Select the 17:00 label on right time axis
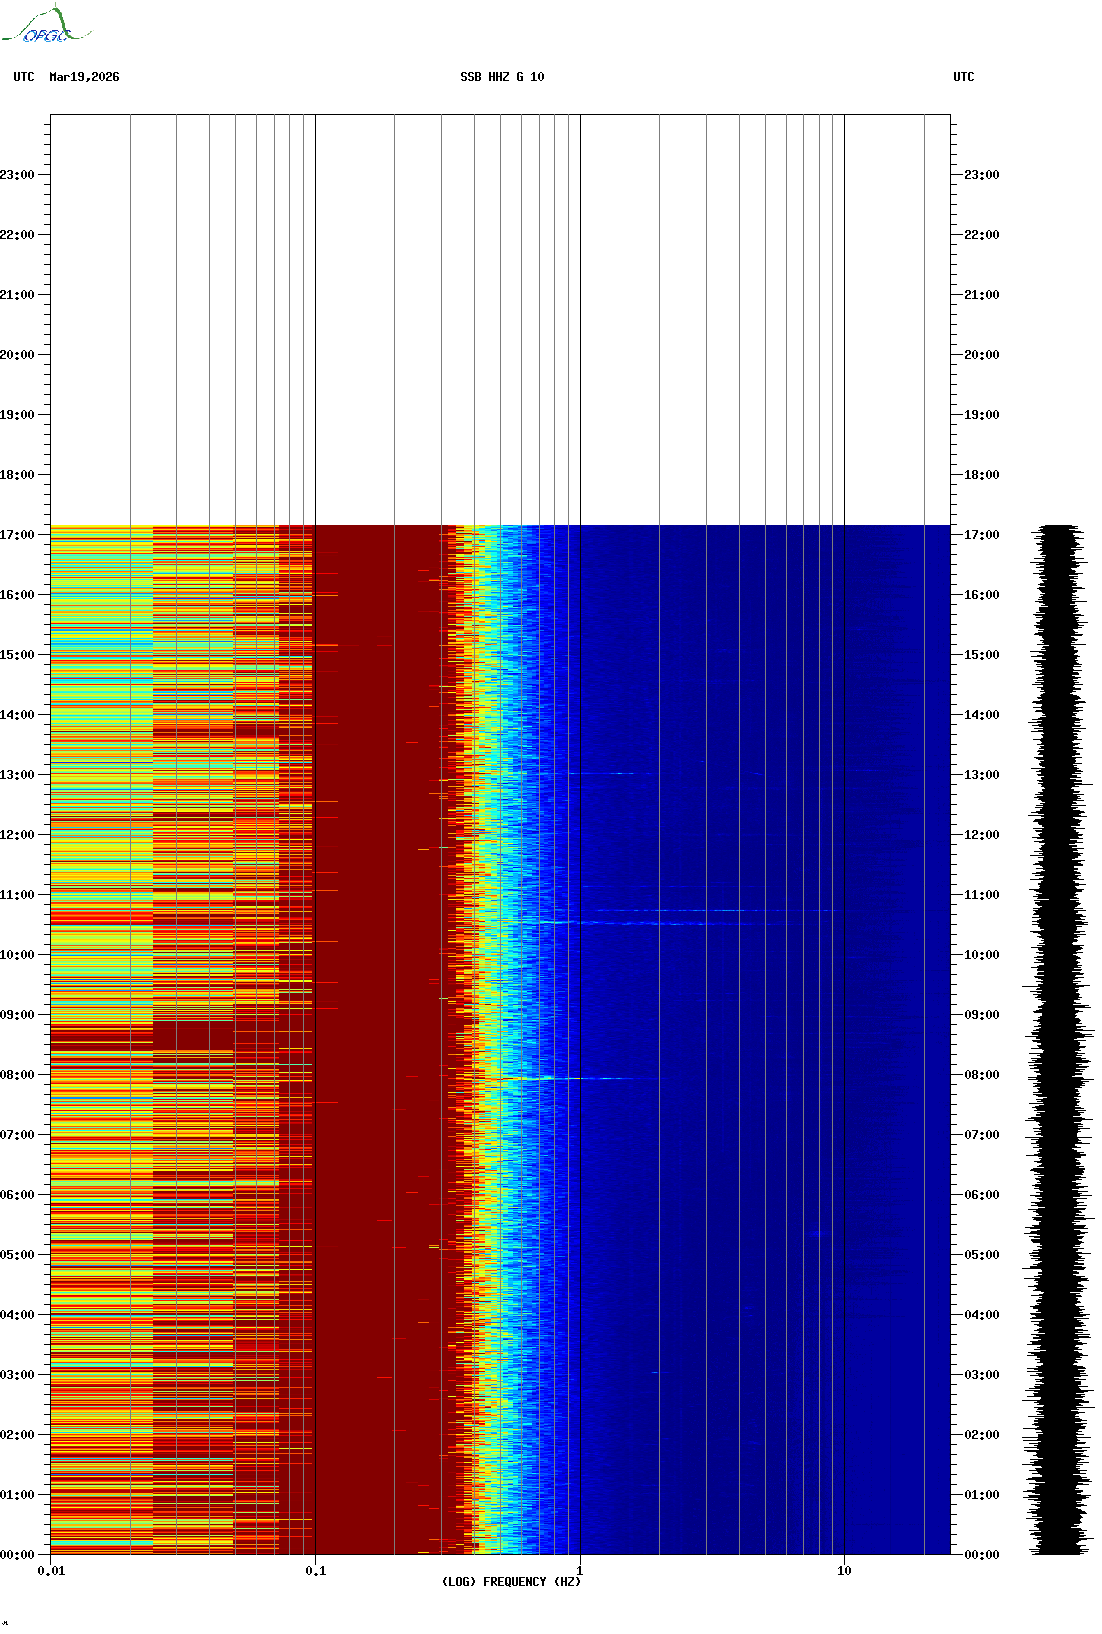 [x=981, y=535]
